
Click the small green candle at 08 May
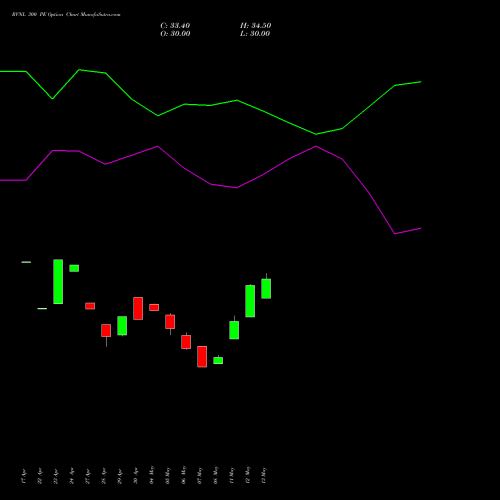pyautogui.click(x=218, y=360)
